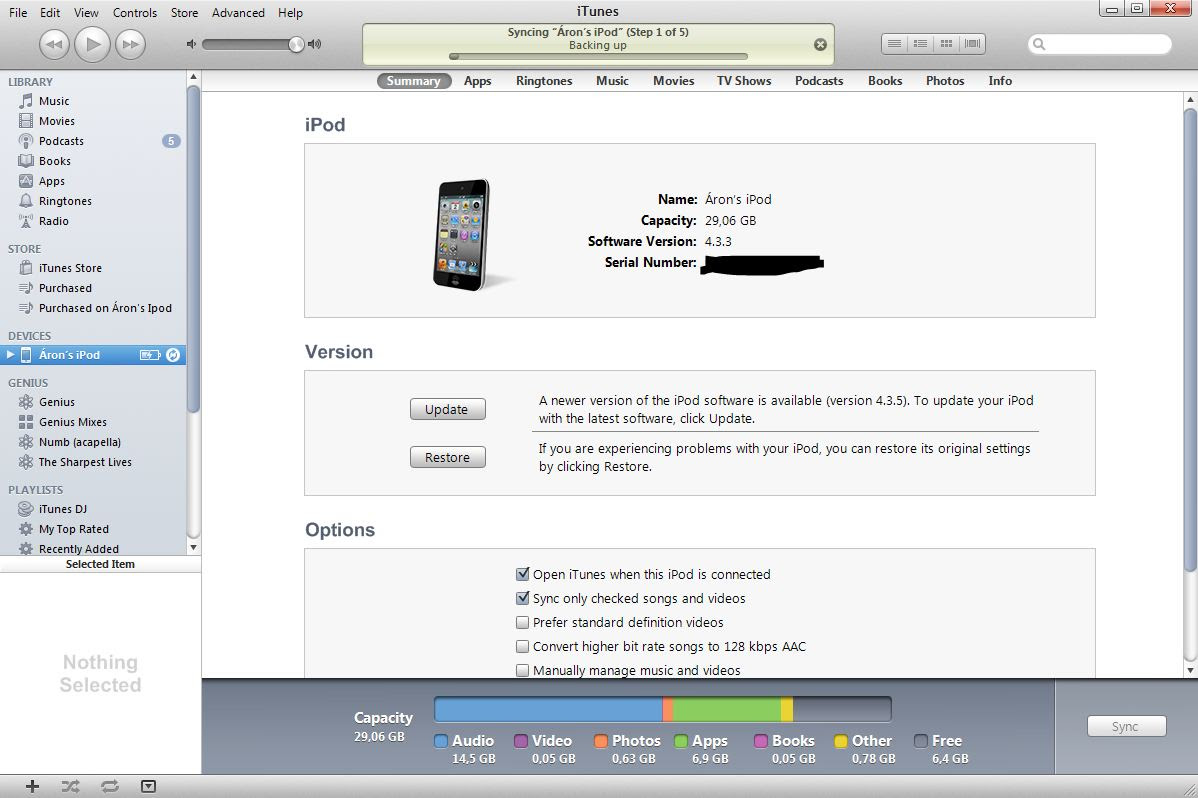Open the Advanced menu
This screenshot has width=1198, height=798.
pos(238,13)
